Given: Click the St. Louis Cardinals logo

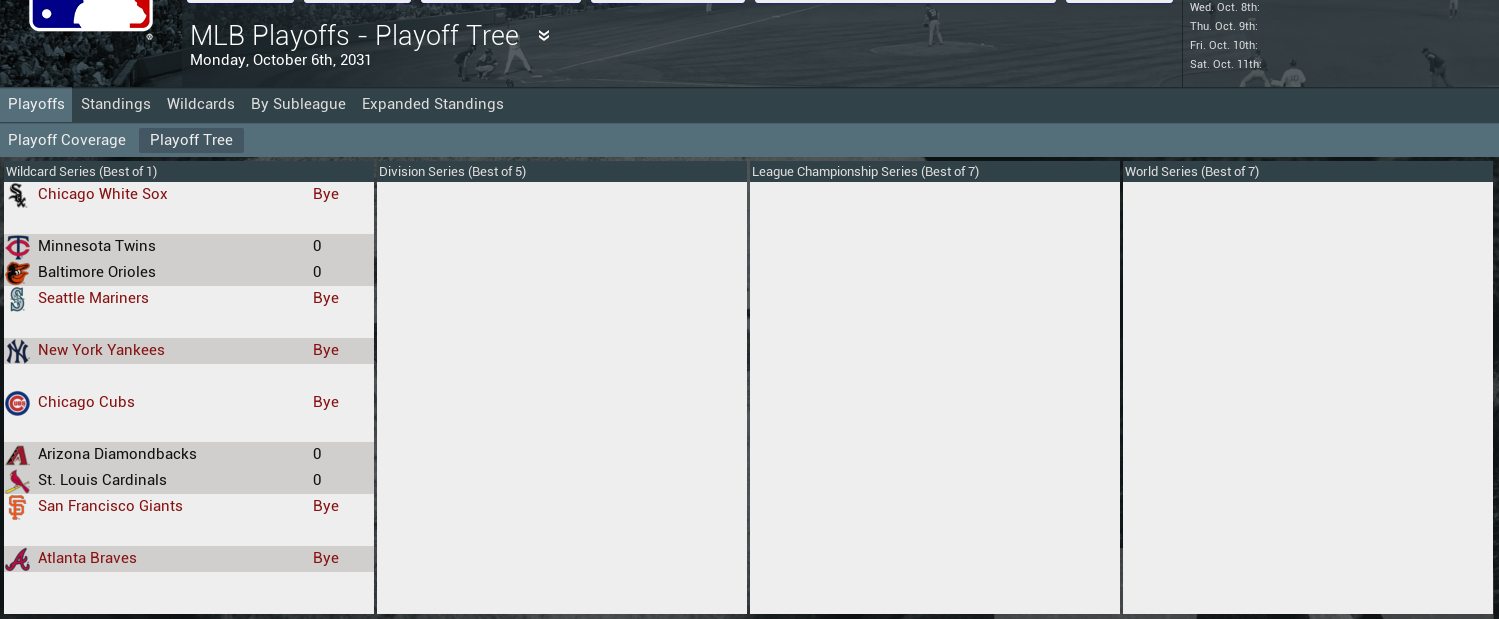Looking at the screenshot, I should [17, 481].
